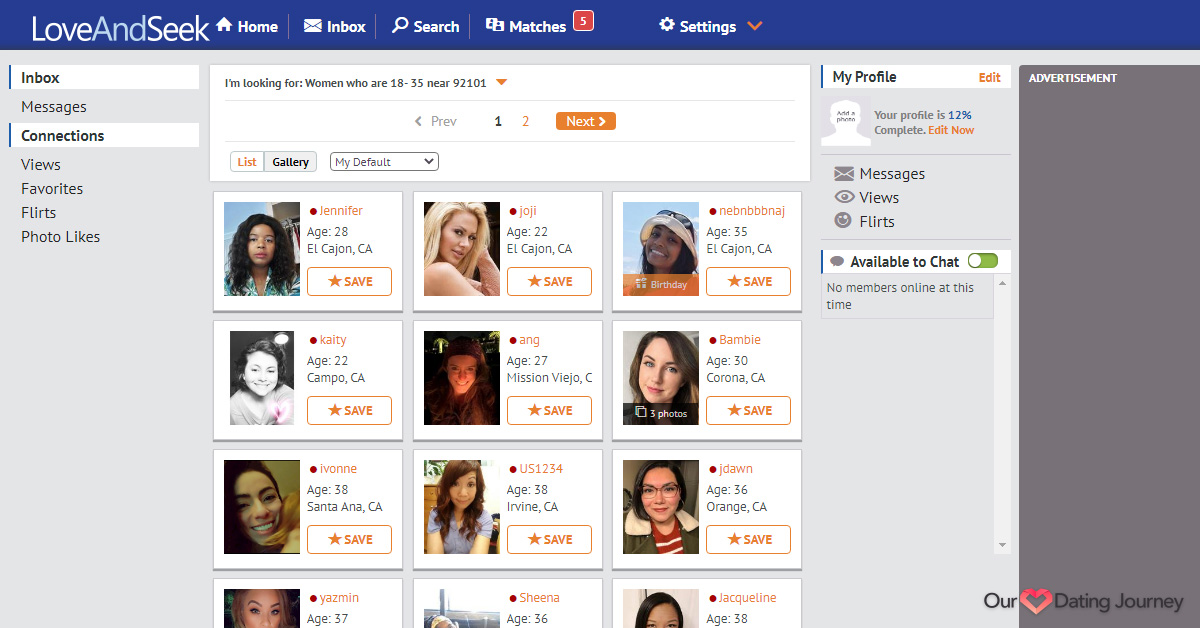This screenshot has width=1200, height=628.
Task: Open the Search menu item
Action: click(x=426, y=26)
